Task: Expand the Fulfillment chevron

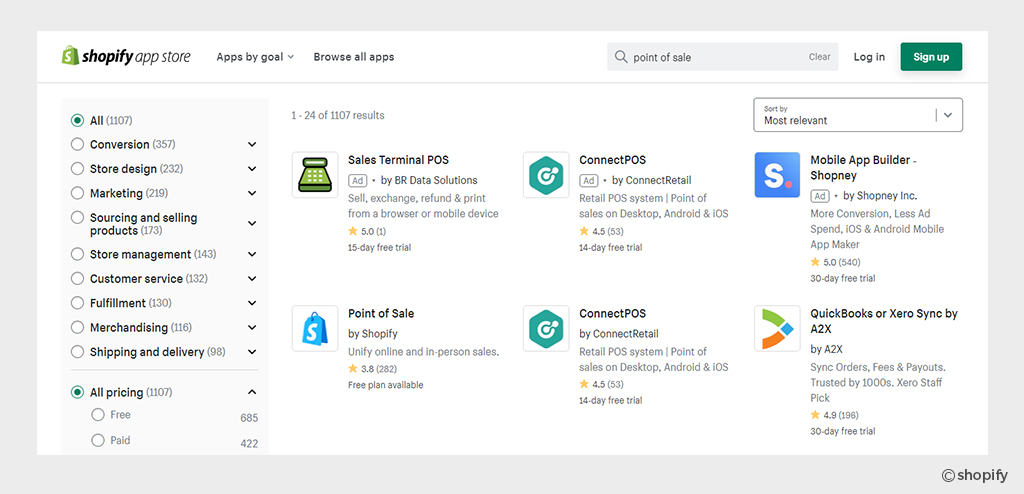Action: [252, 303]
